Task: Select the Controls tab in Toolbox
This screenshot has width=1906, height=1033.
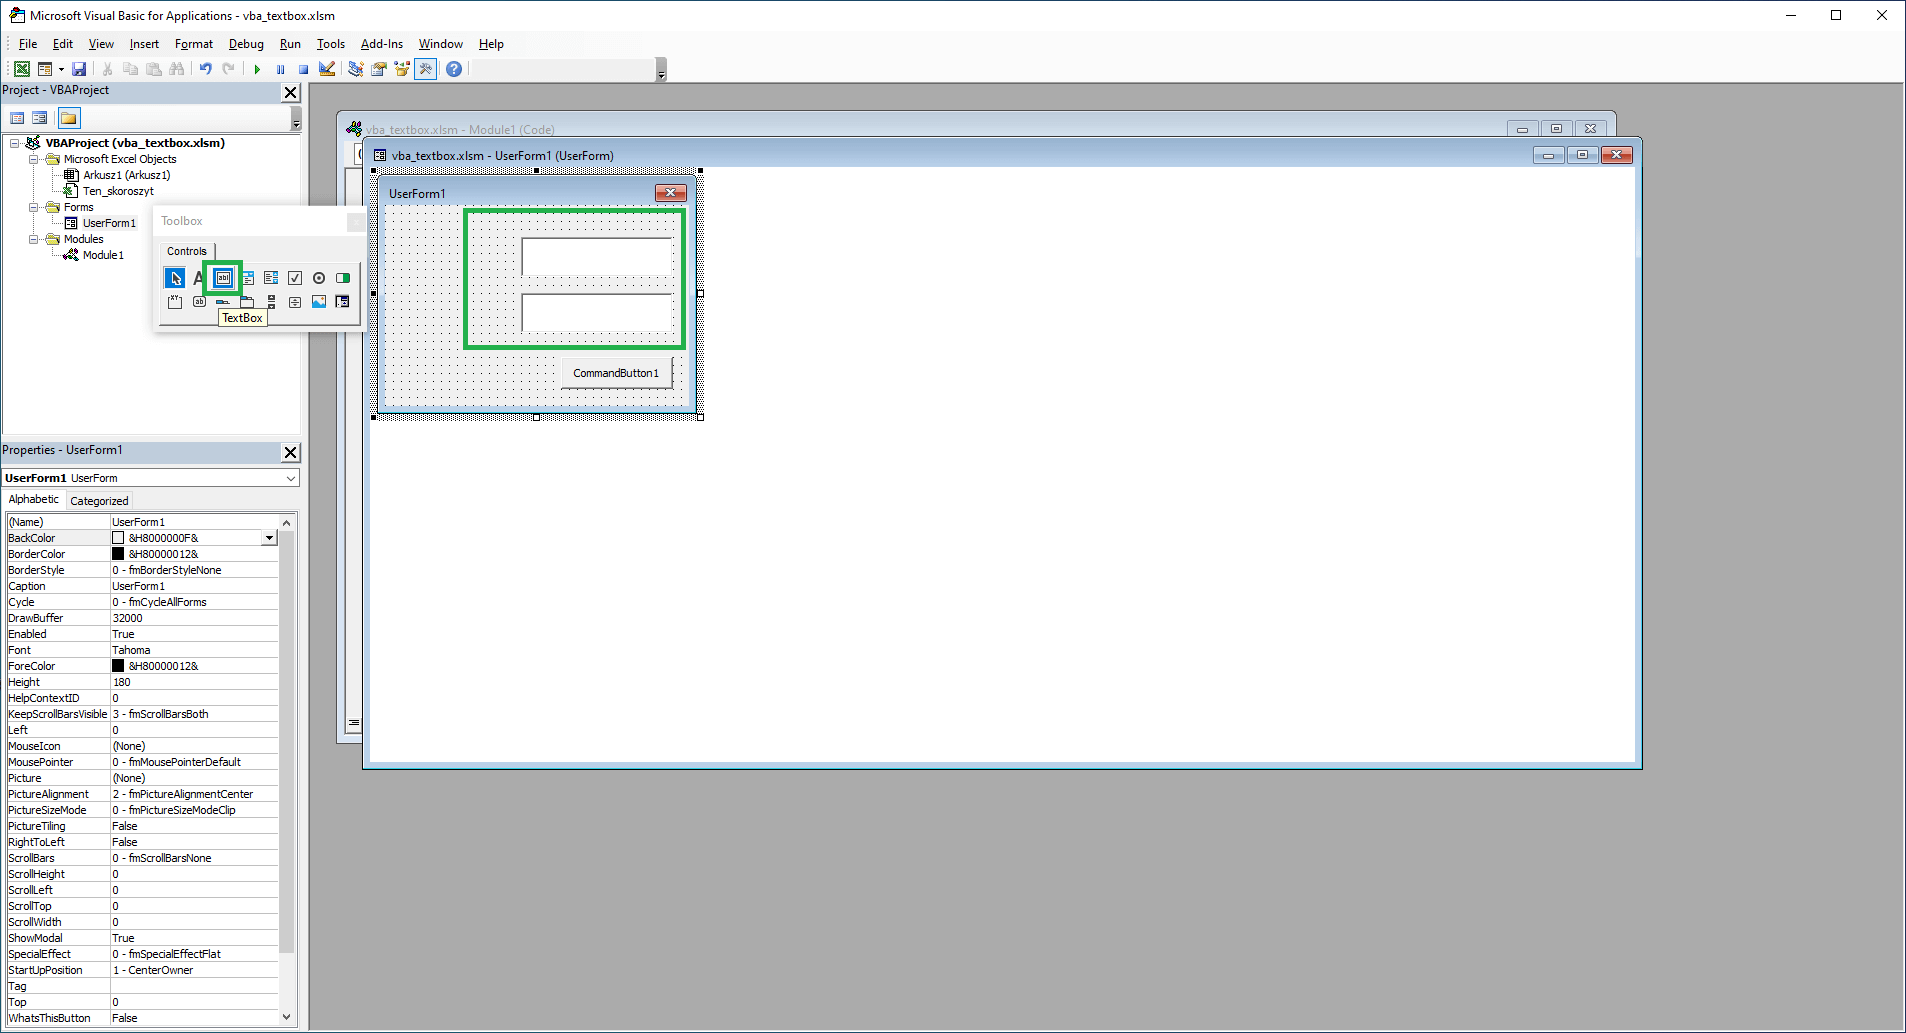Action: [187, 251]
